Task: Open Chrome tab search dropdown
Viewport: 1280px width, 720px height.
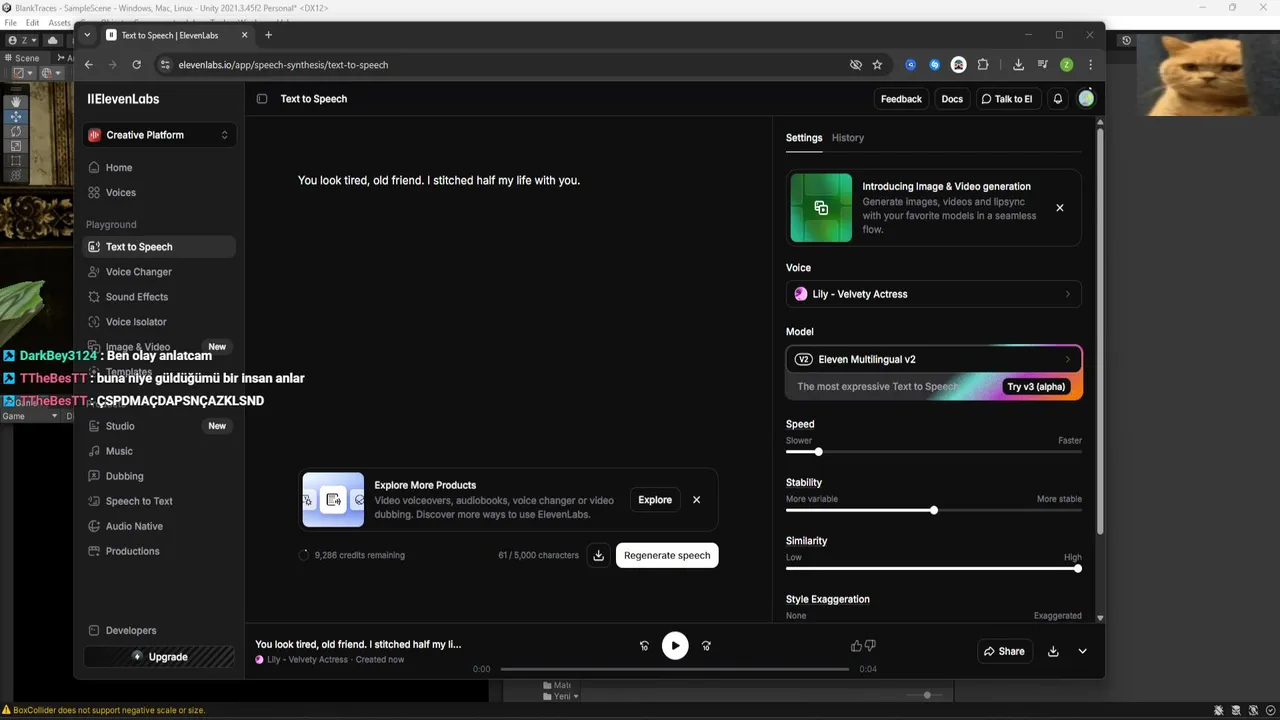Action: [x=87, y=35]
